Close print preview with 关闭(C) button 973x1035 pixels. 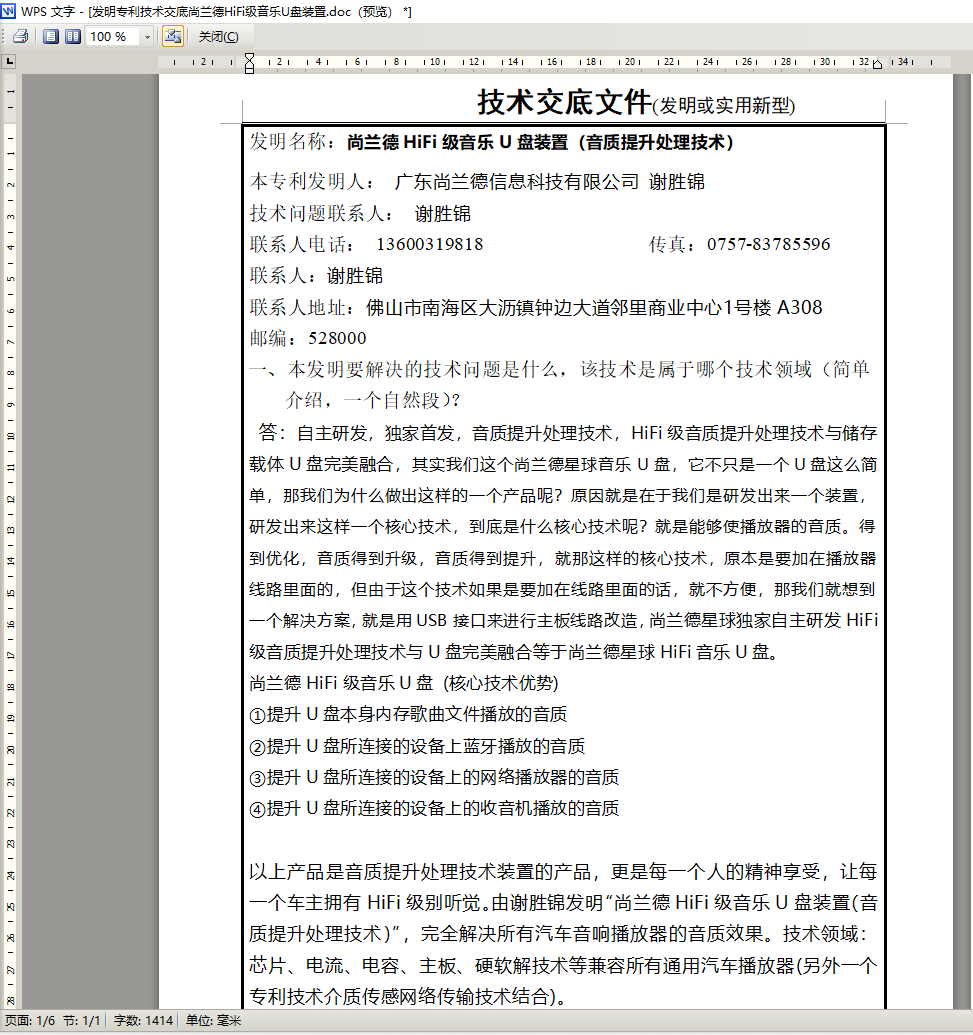[x=218, y=37]
